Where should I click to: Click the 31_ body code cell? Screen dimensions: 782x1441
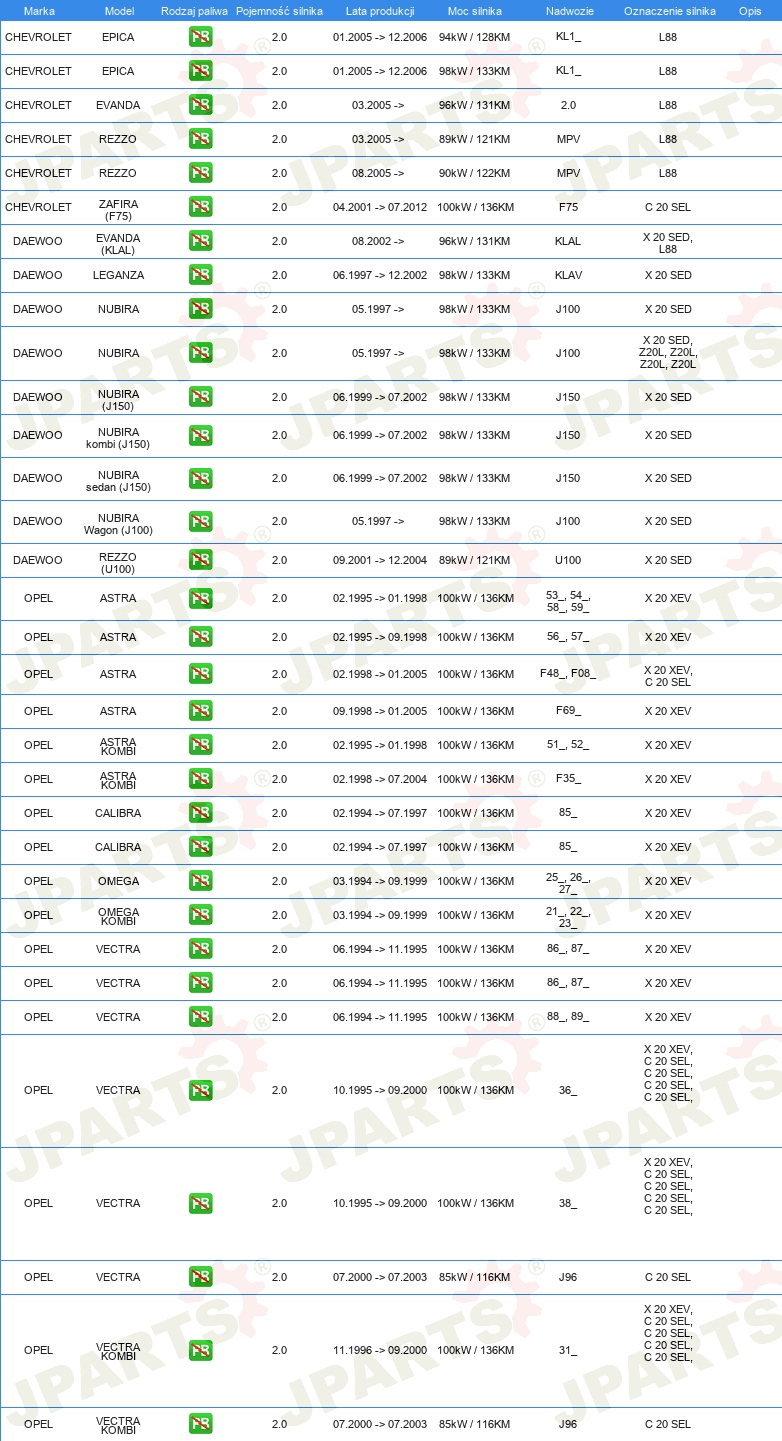point(568,1350)
